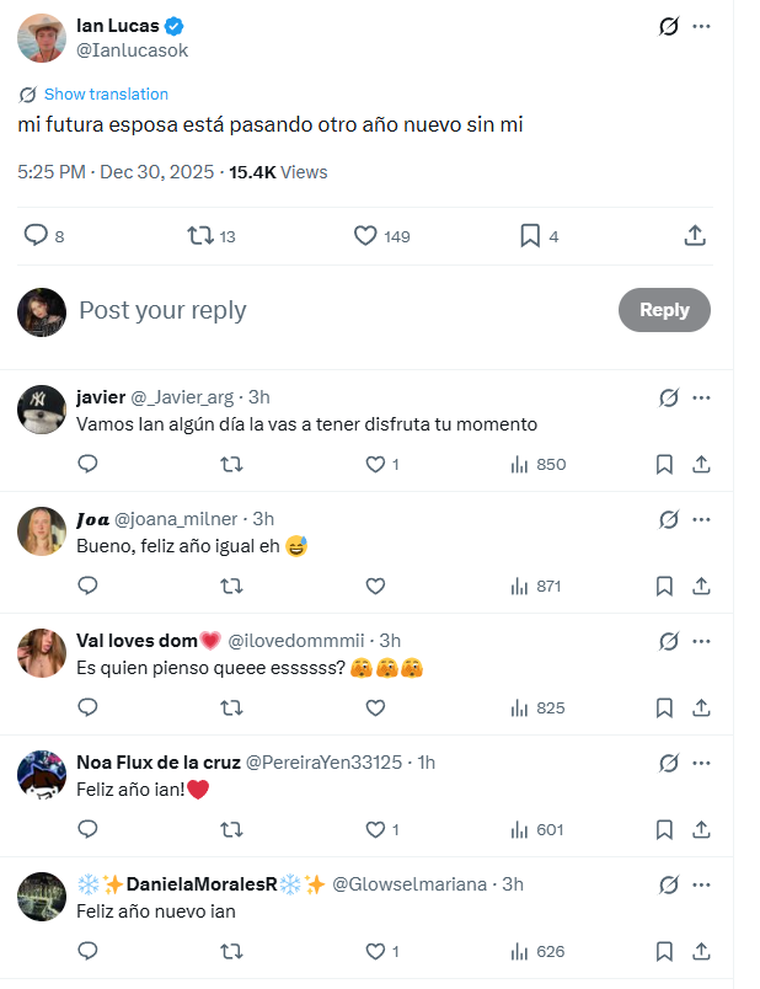Screen dimensions: 760x989
Task: Repost Noa Flux de la cruz's reply
Action: click(231, 830)
